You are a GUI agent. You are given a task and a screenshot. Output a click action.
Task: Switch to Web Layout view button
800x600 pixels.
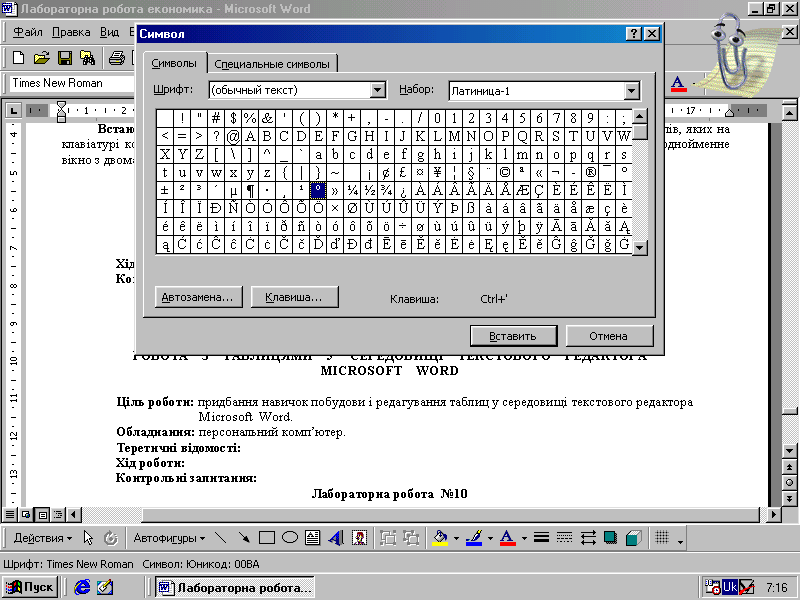26,514
